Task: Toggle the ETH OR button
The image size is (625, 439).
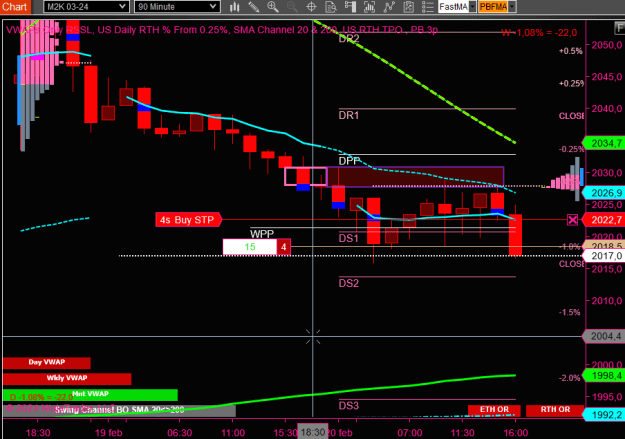Action: click(494, 410)
